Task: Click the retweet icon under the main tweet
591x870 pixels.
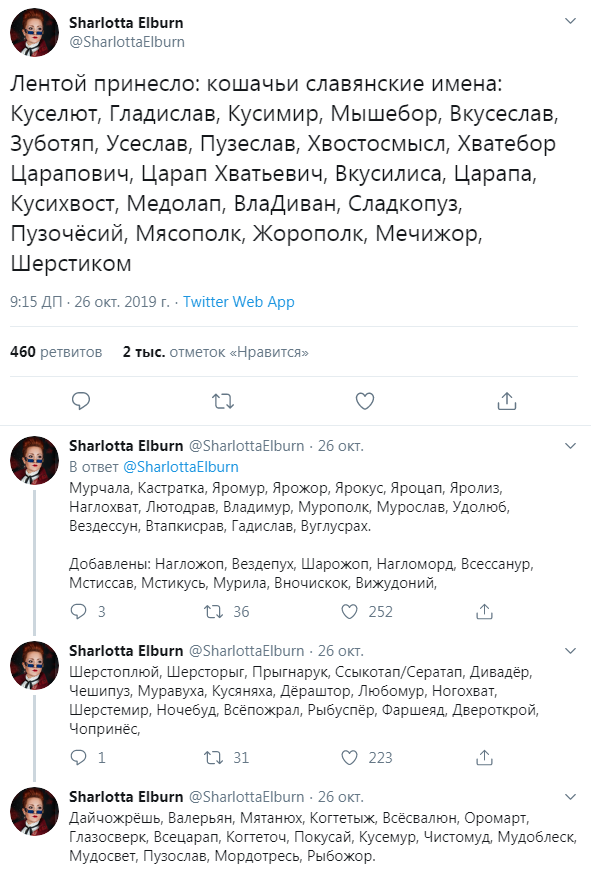Action: [222, 401]
